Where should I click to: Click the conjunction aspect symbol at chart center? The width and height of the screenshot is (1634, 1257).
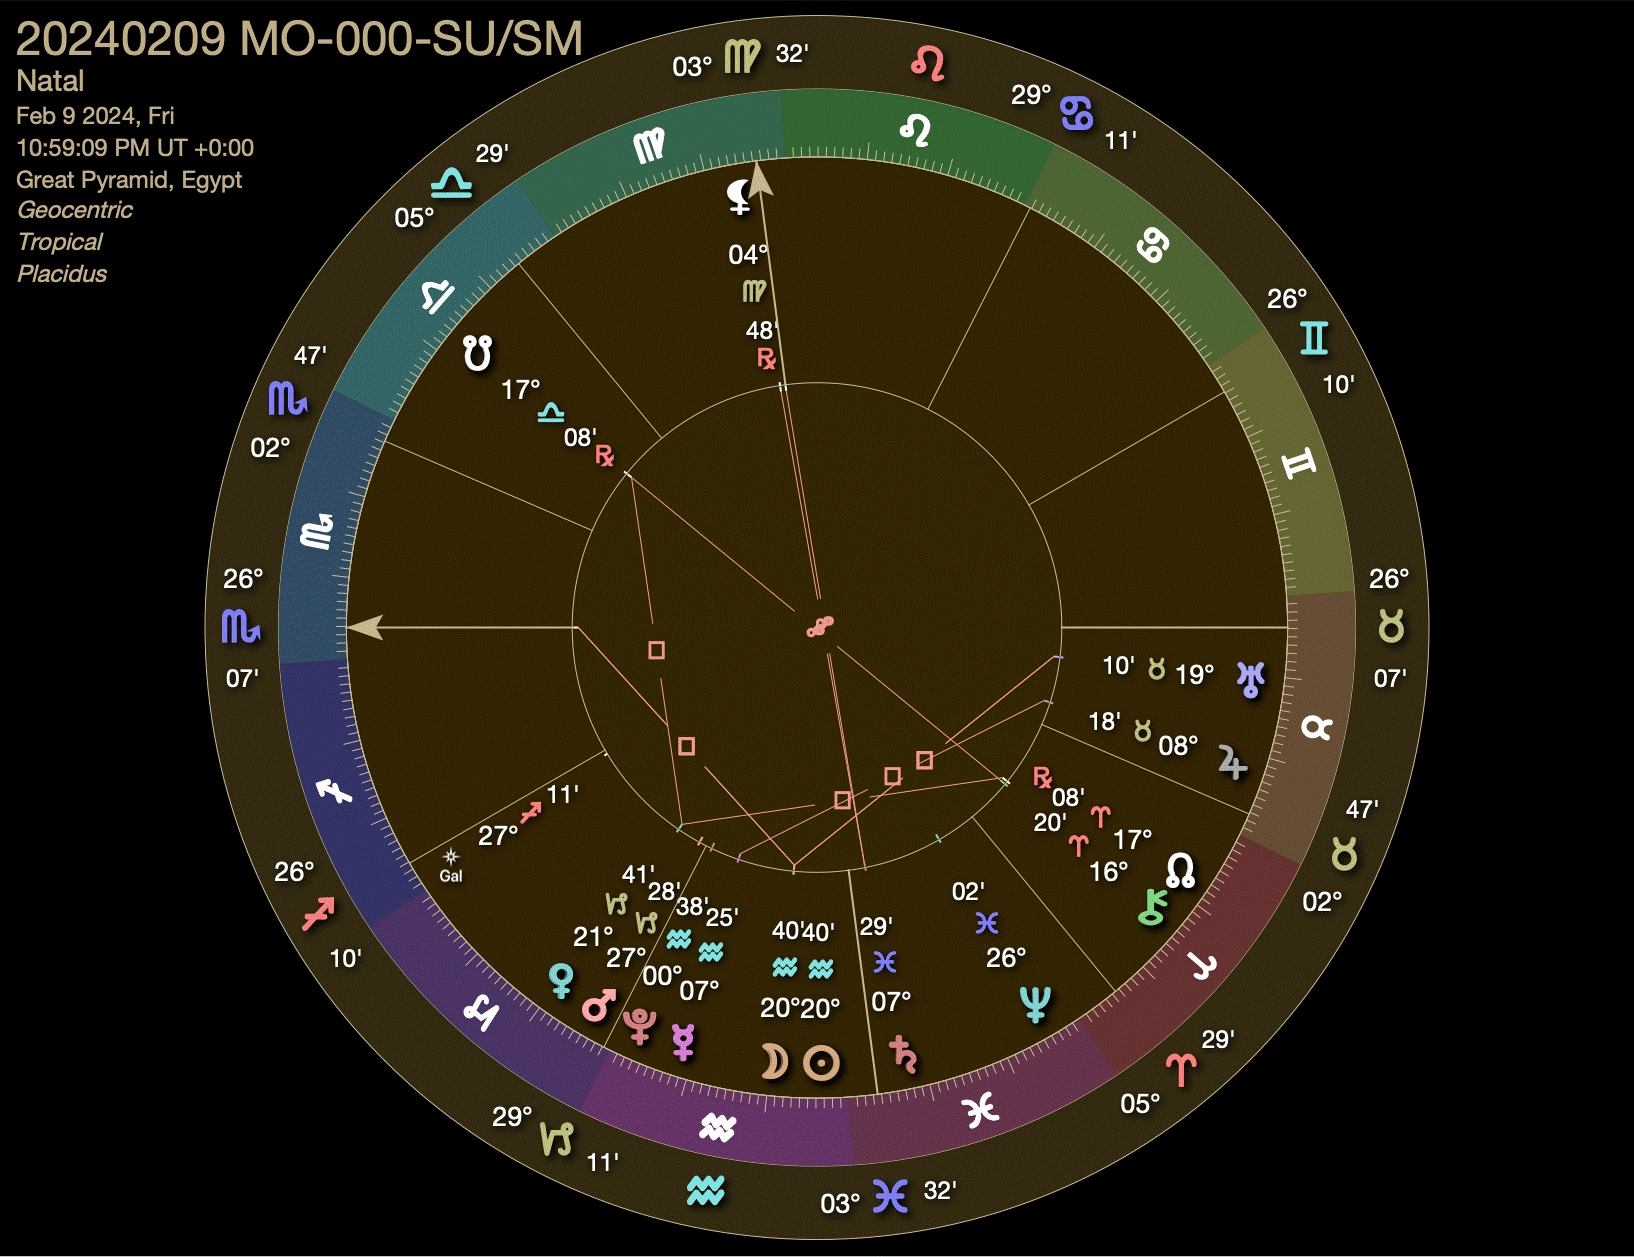[820, 627]
